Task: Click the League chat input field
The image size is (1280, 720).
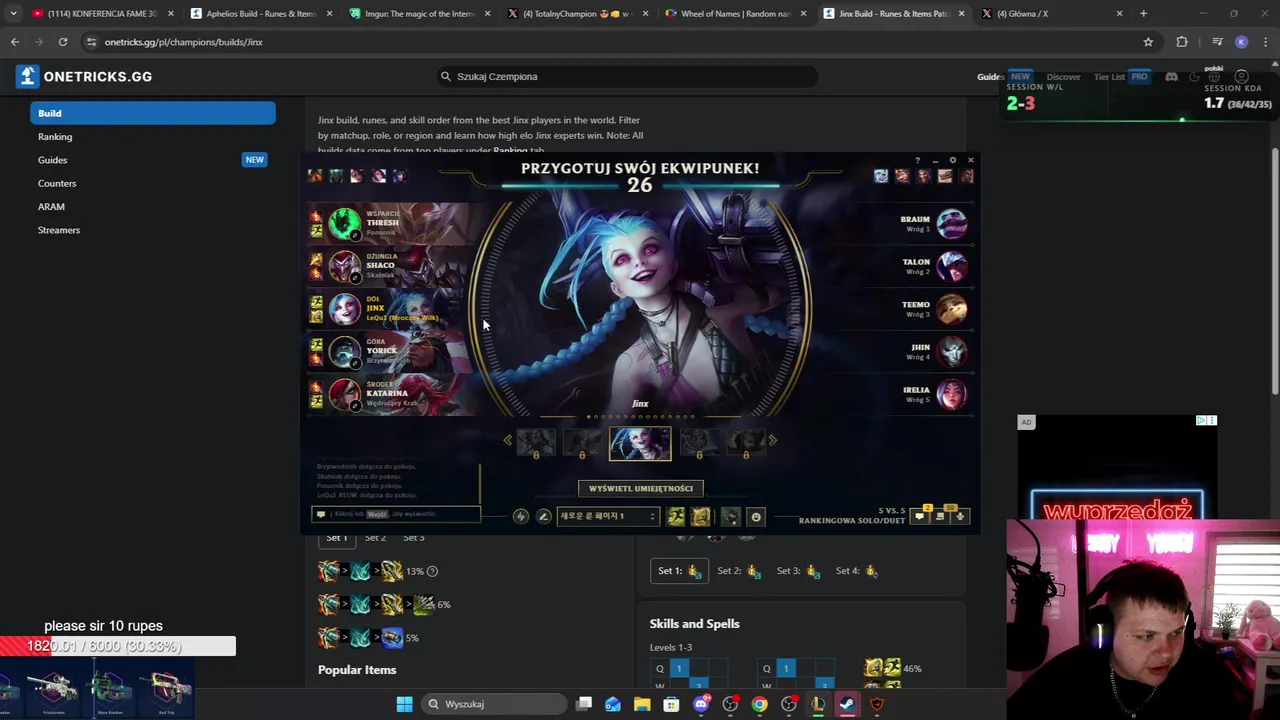Action: 396,514
